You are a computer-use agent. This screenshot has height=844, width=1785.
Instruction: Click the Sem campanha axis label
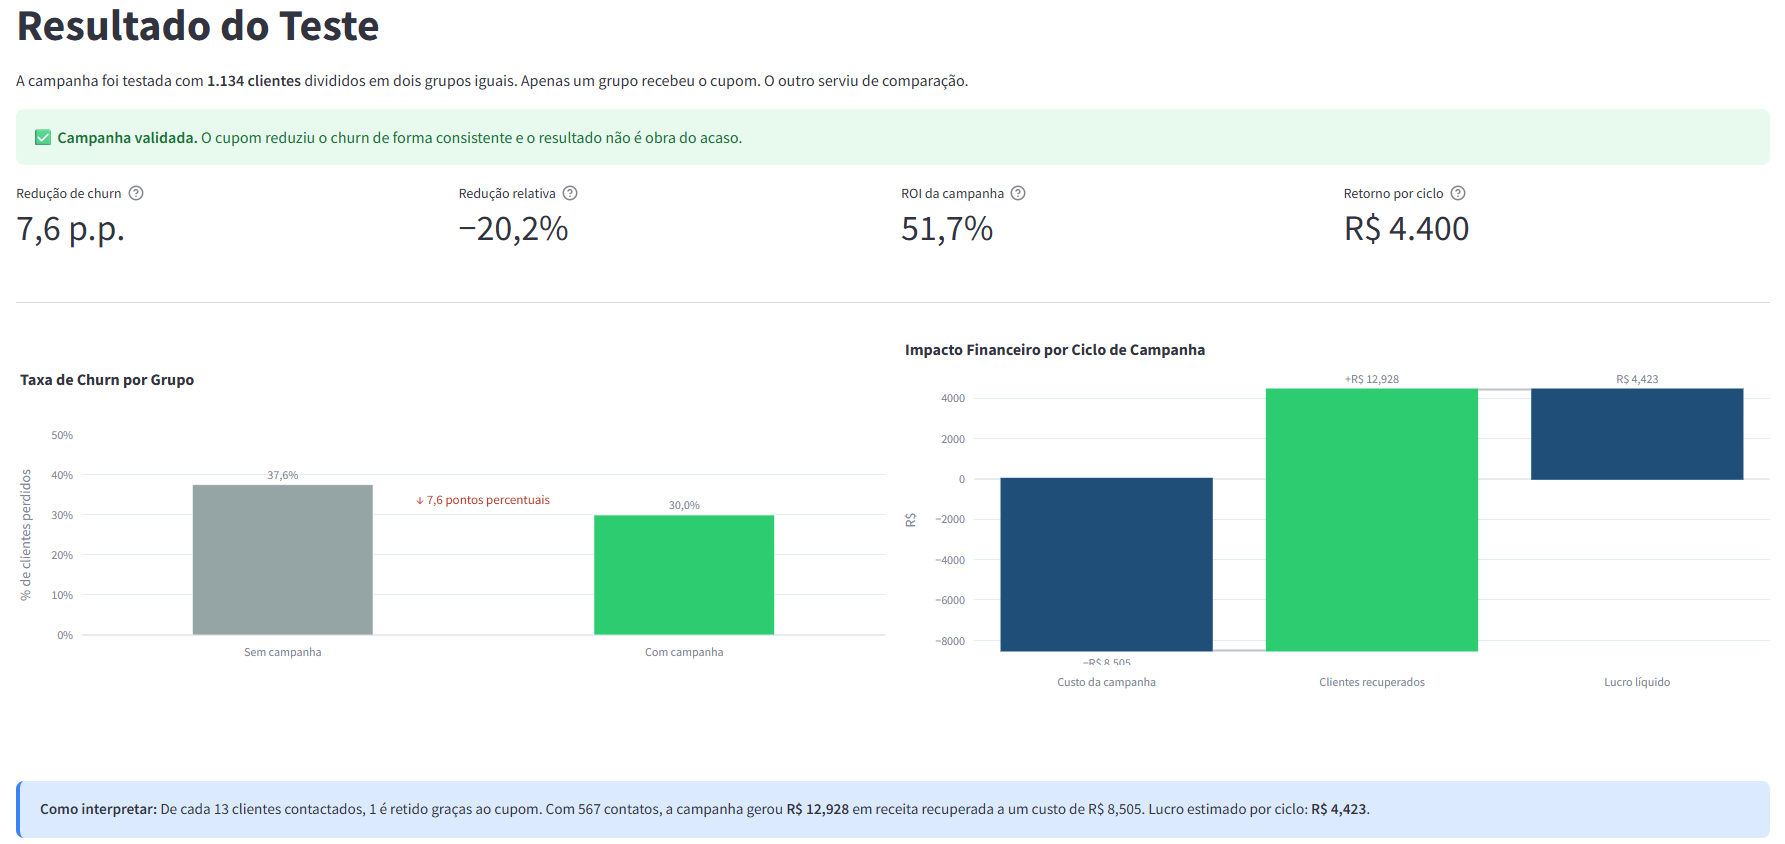point(283,652)
